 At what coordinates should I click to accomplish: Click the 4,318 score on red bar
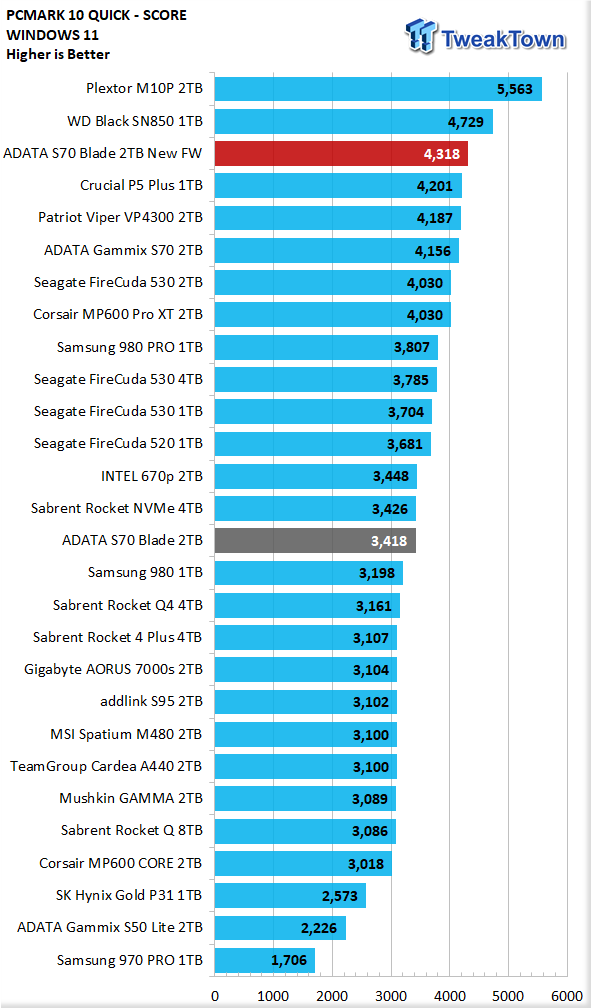(442, 154)
